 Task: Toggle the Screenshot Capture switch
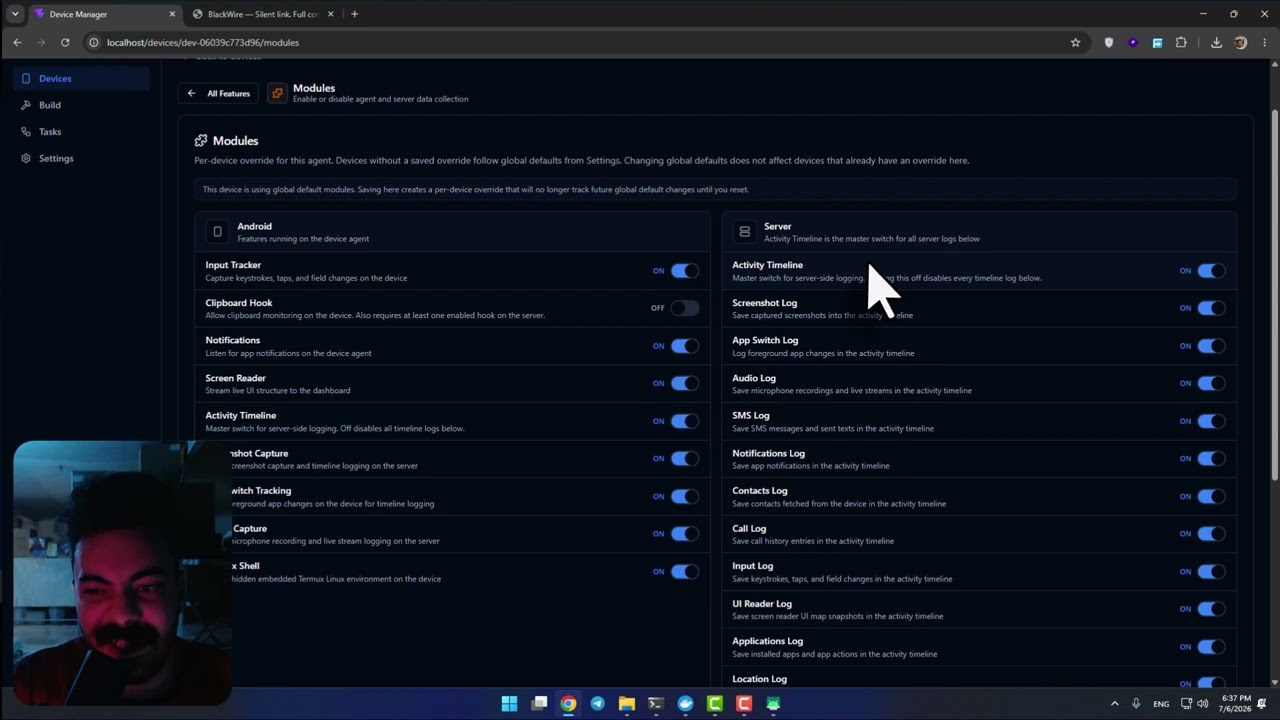tap(684, 458)
